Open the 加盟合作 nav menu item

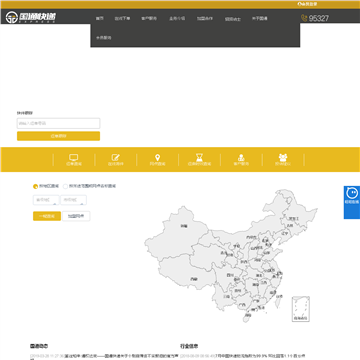205,19
